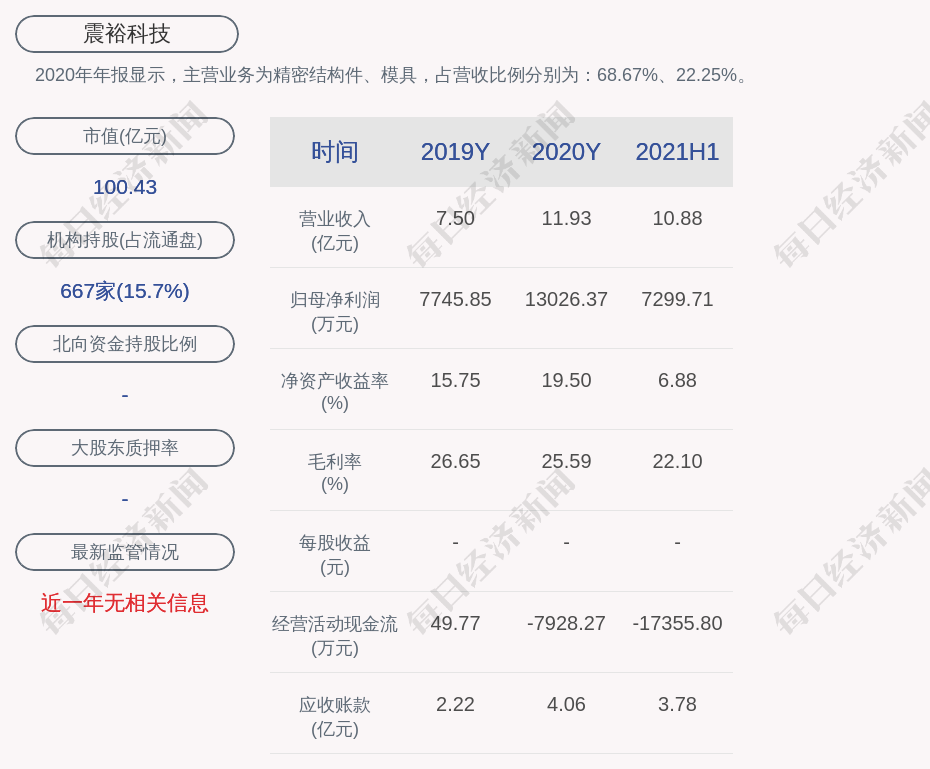Click the 时间 column header
Viewport: 930px width, 769px height.
335,152
